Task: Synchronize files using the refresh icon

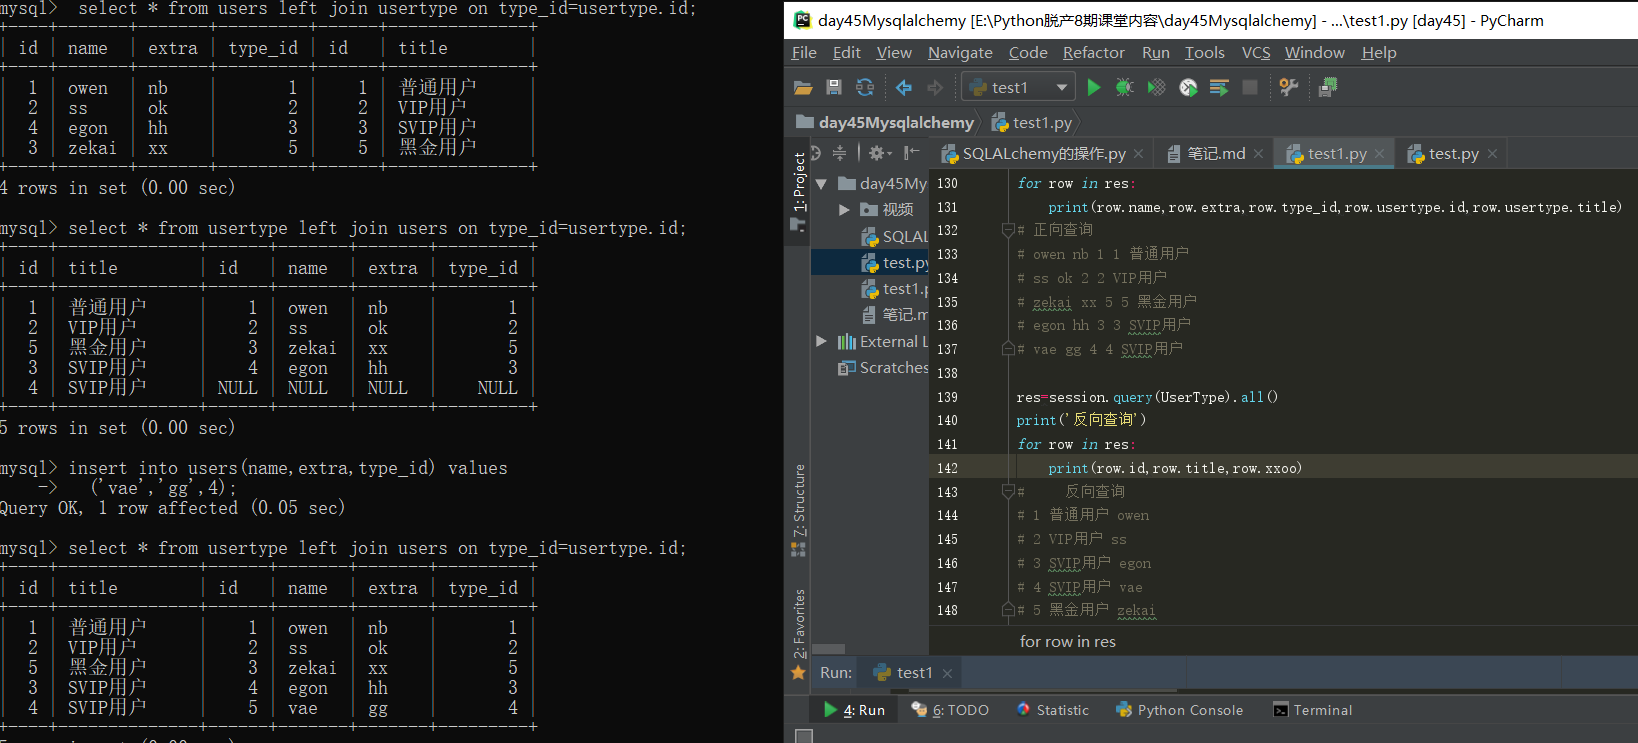Action: [x=865, y=88]
